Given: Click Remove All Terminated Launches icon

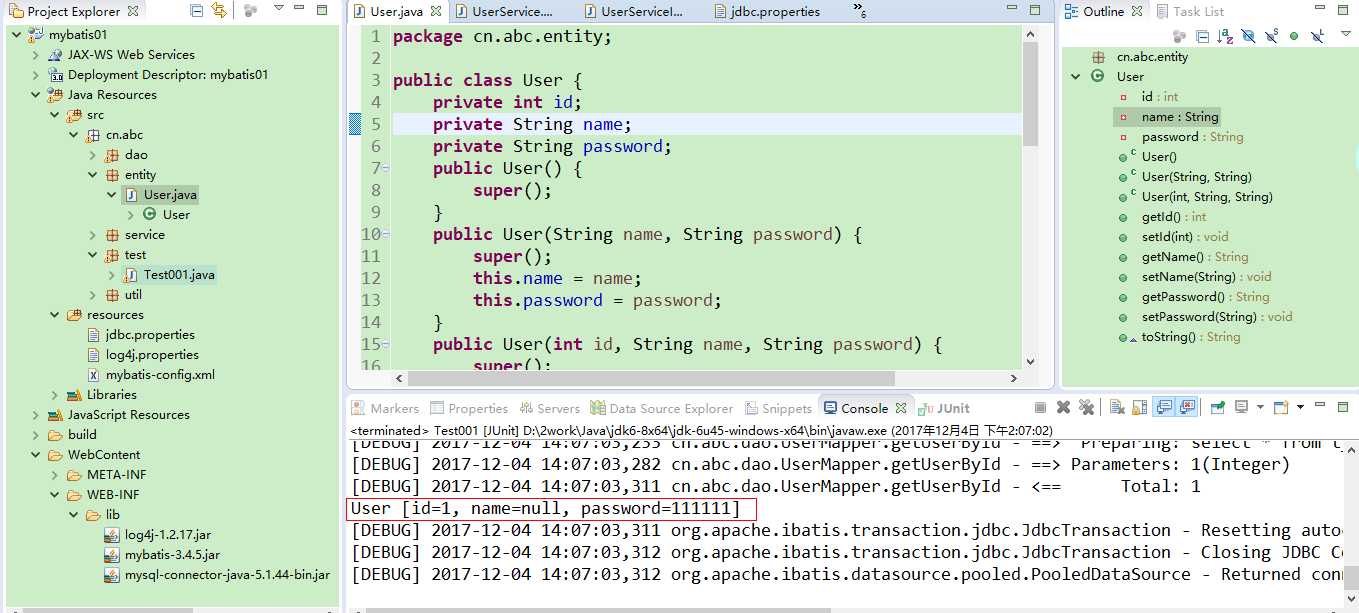Looking at the screenshot, I should click(1086, 407).
